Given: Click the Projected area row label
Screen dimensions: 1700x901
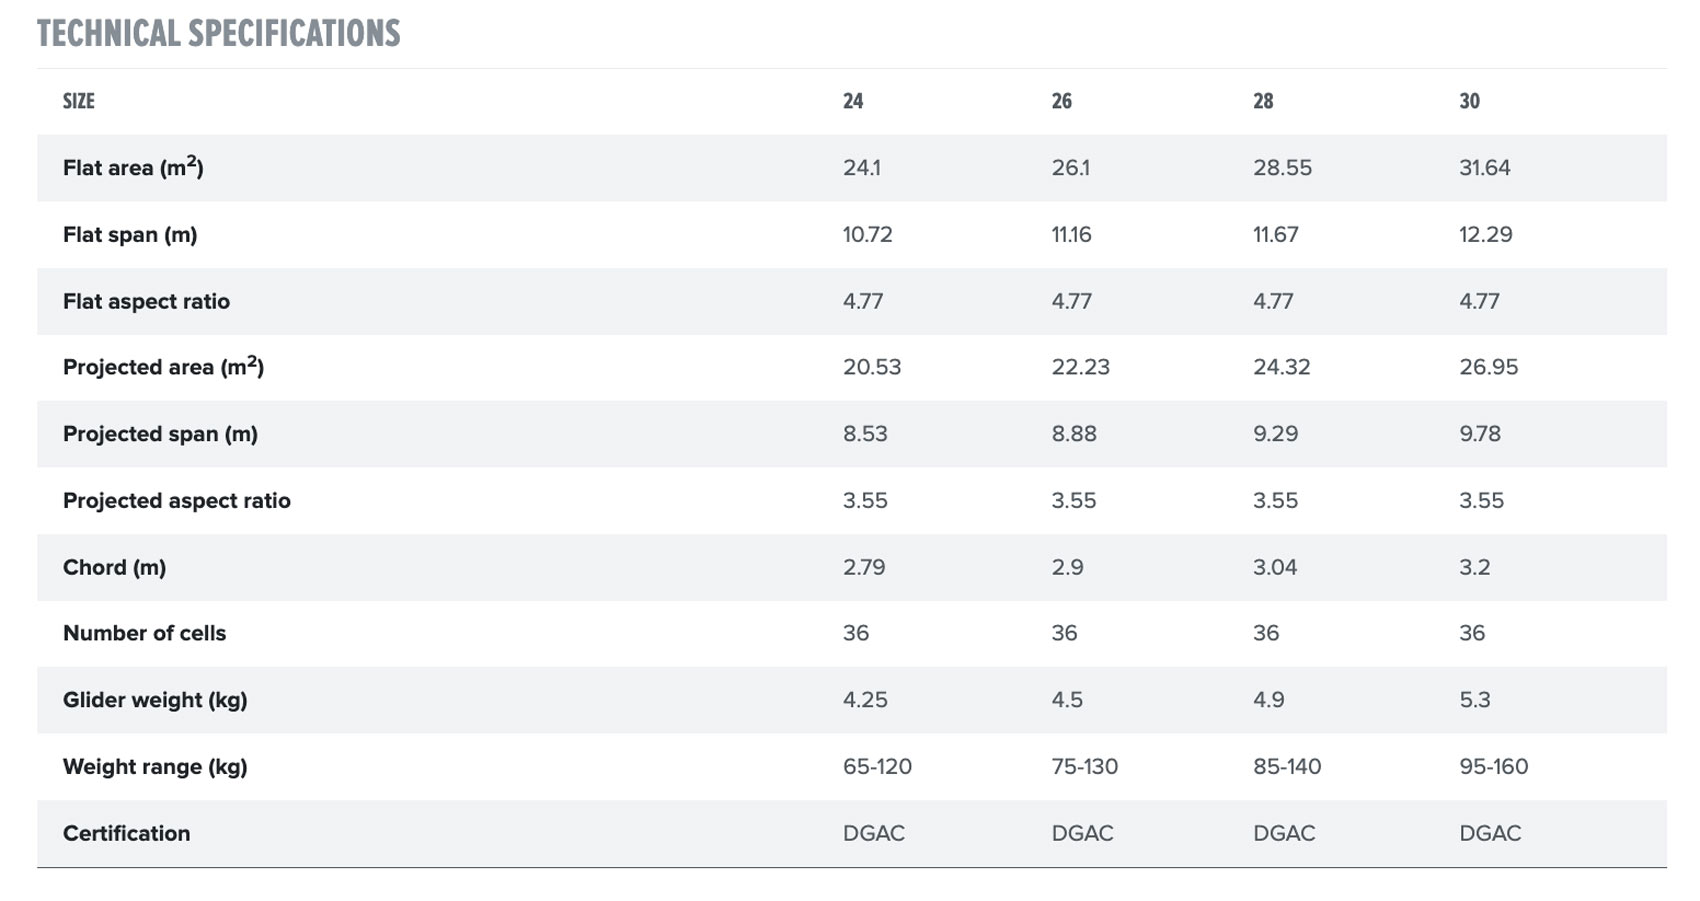Looking at the screenshot, I should pyautogui.click(x=163, y=367).
